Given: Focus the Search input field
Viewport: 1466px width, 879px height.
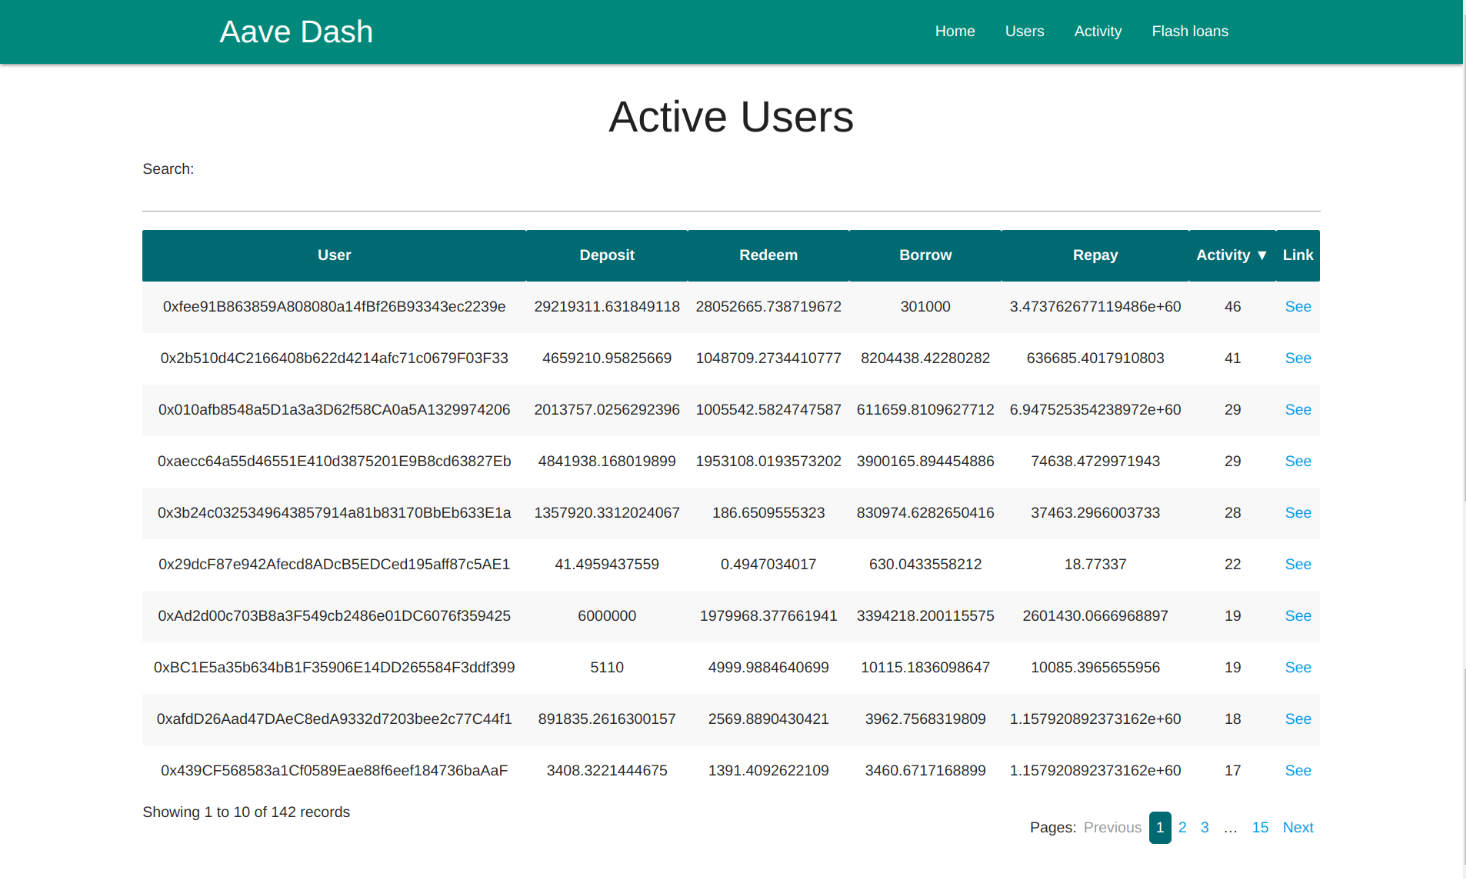Looking at the screenshot, I should pos(731,193).
